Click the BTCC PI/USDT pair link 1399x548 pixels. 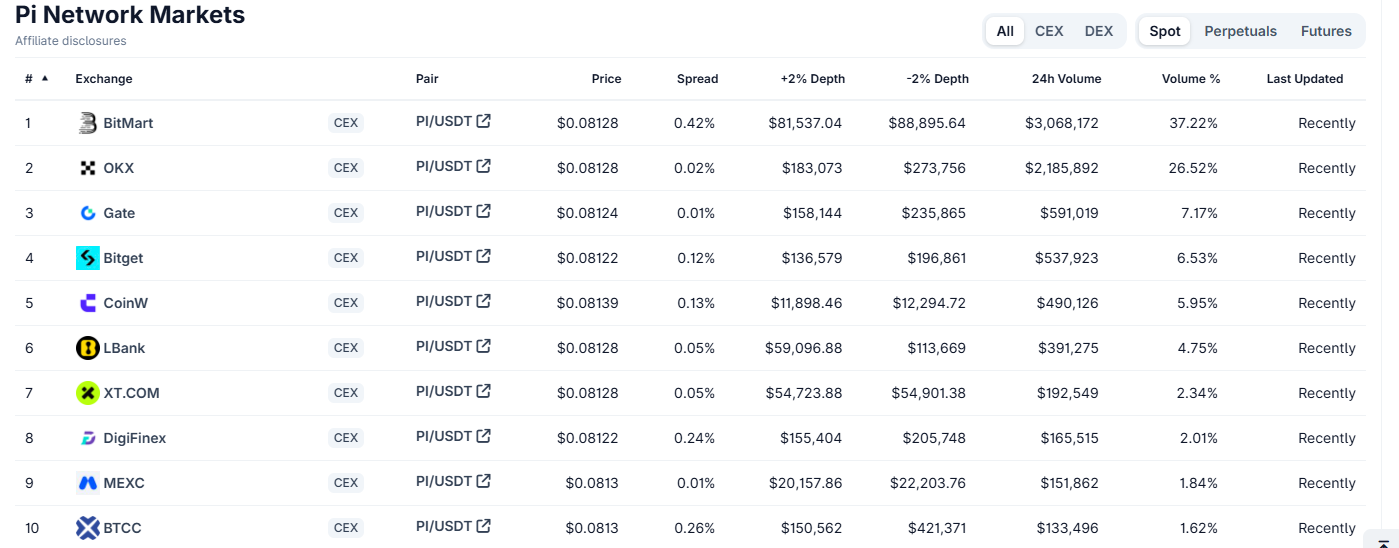click(443, 526)
